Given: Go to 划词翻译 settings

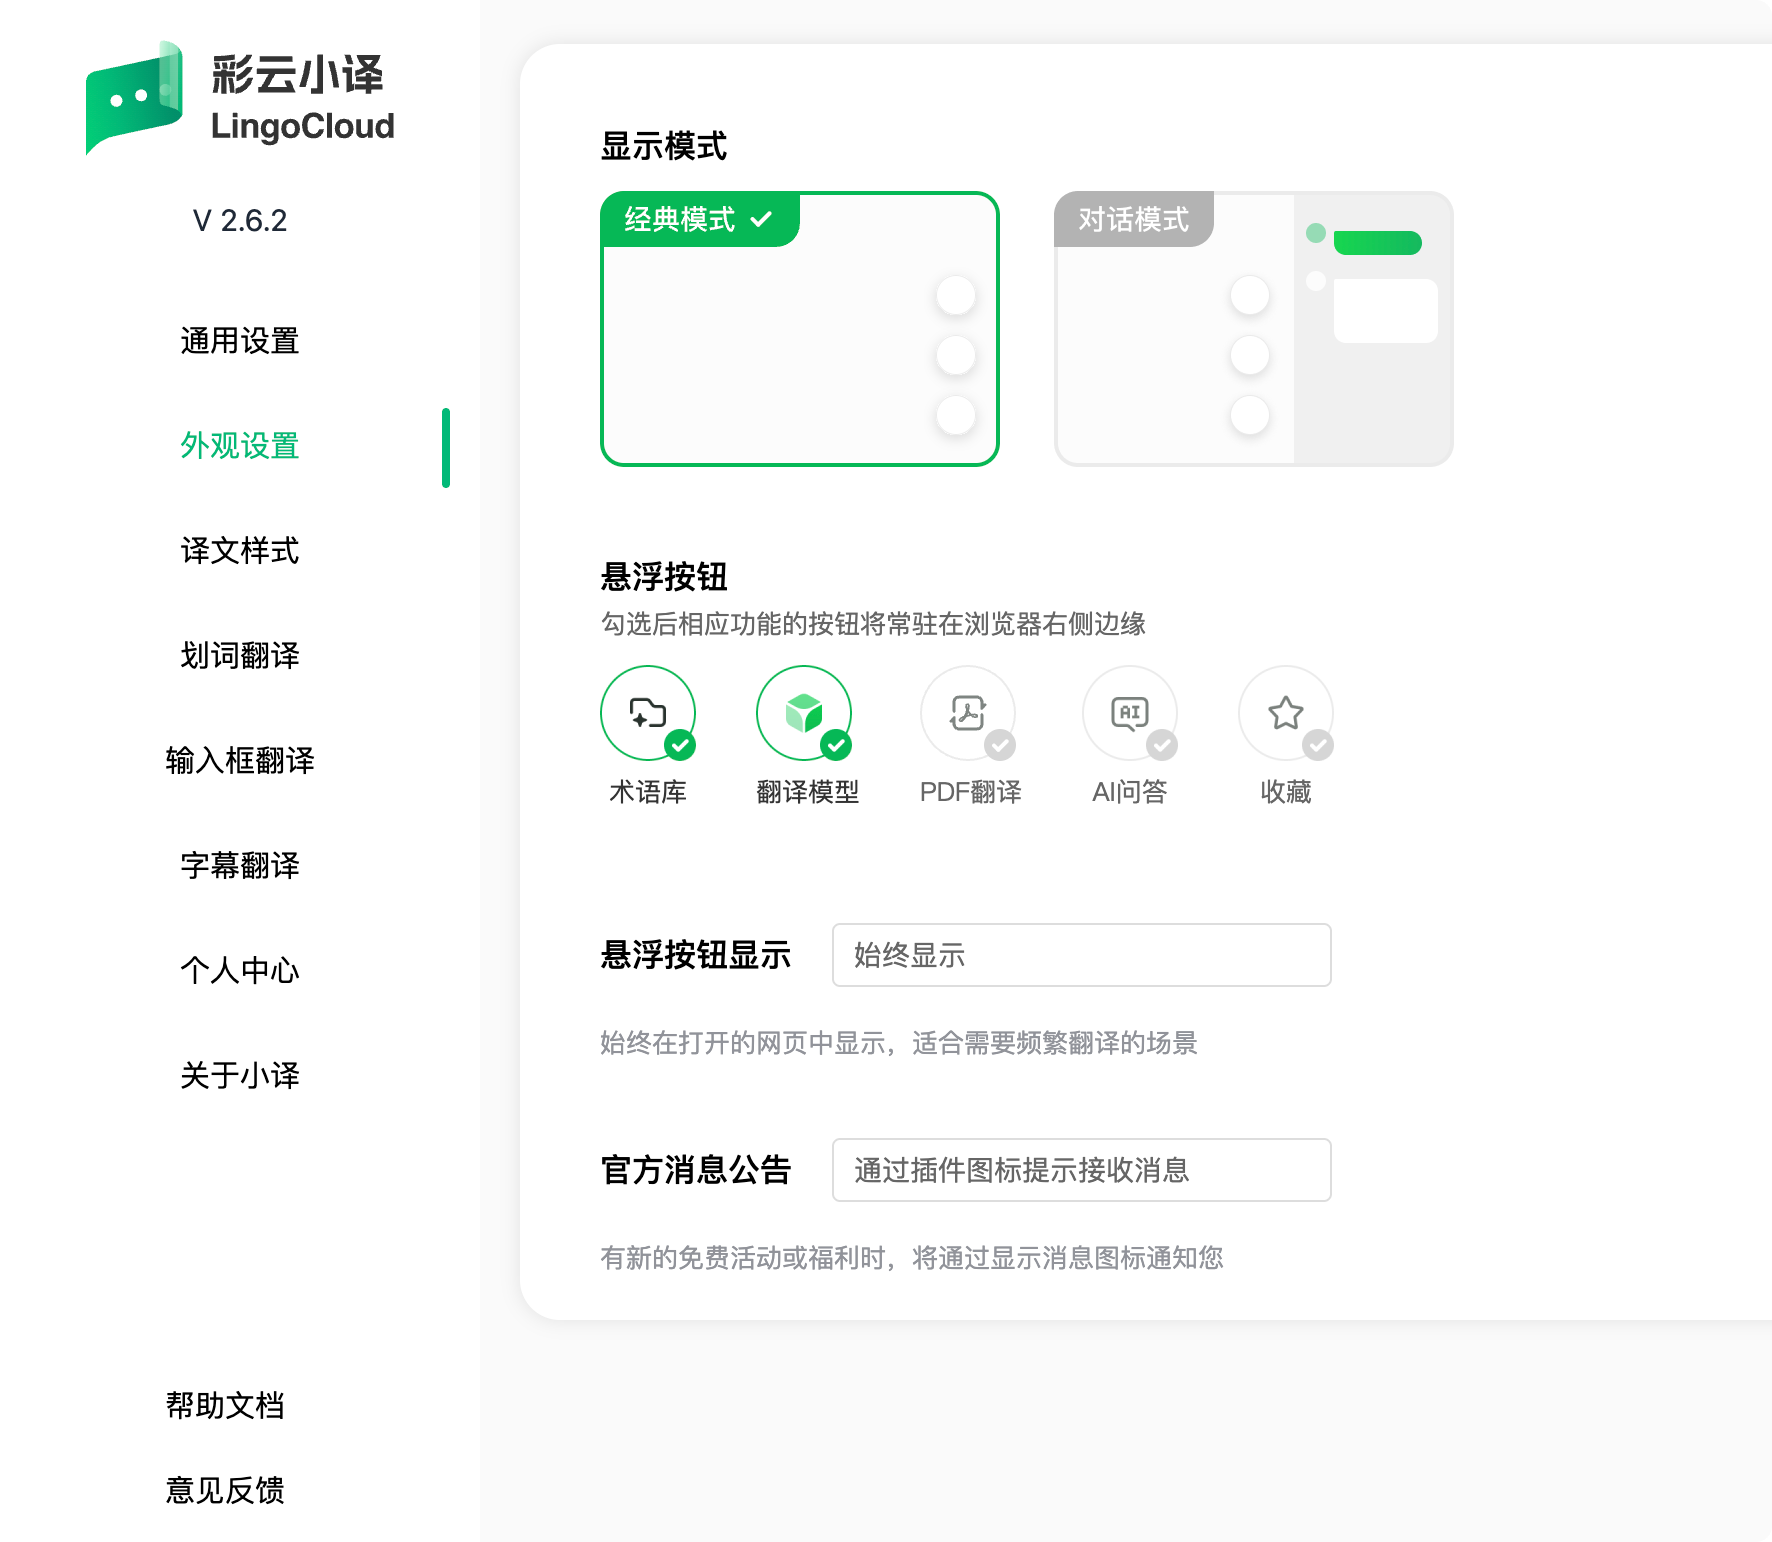Looking at the screenshot, I should [x=240, y=656].
